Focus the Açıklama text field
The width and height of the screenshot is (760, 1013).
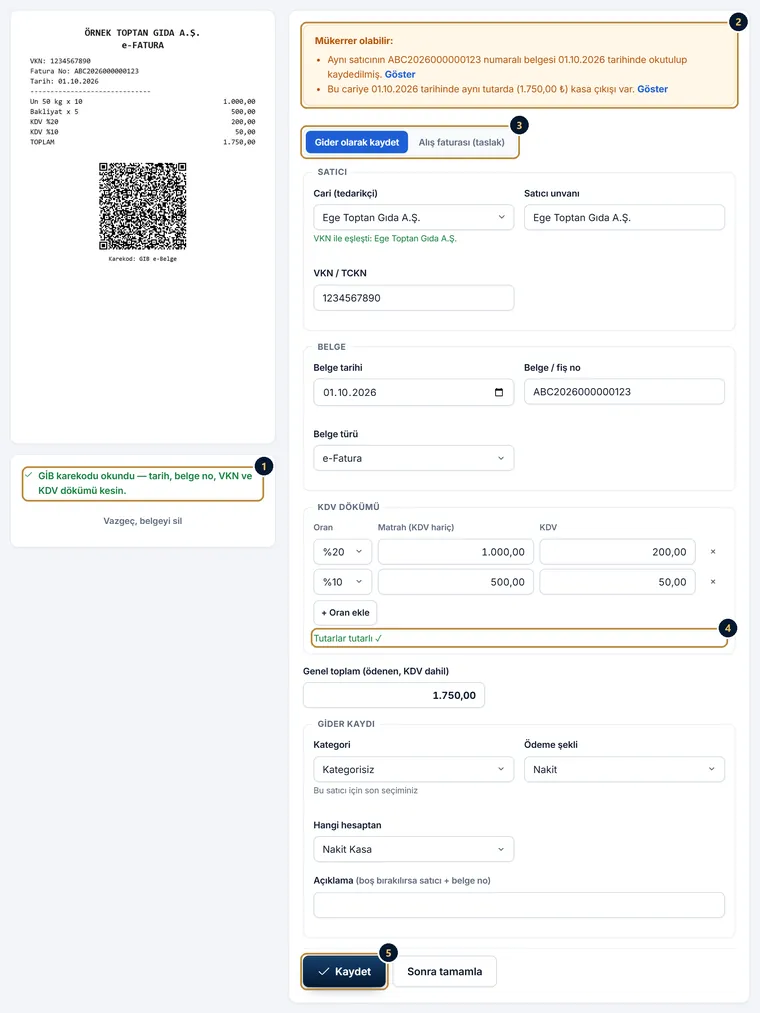tap(519, 905)
